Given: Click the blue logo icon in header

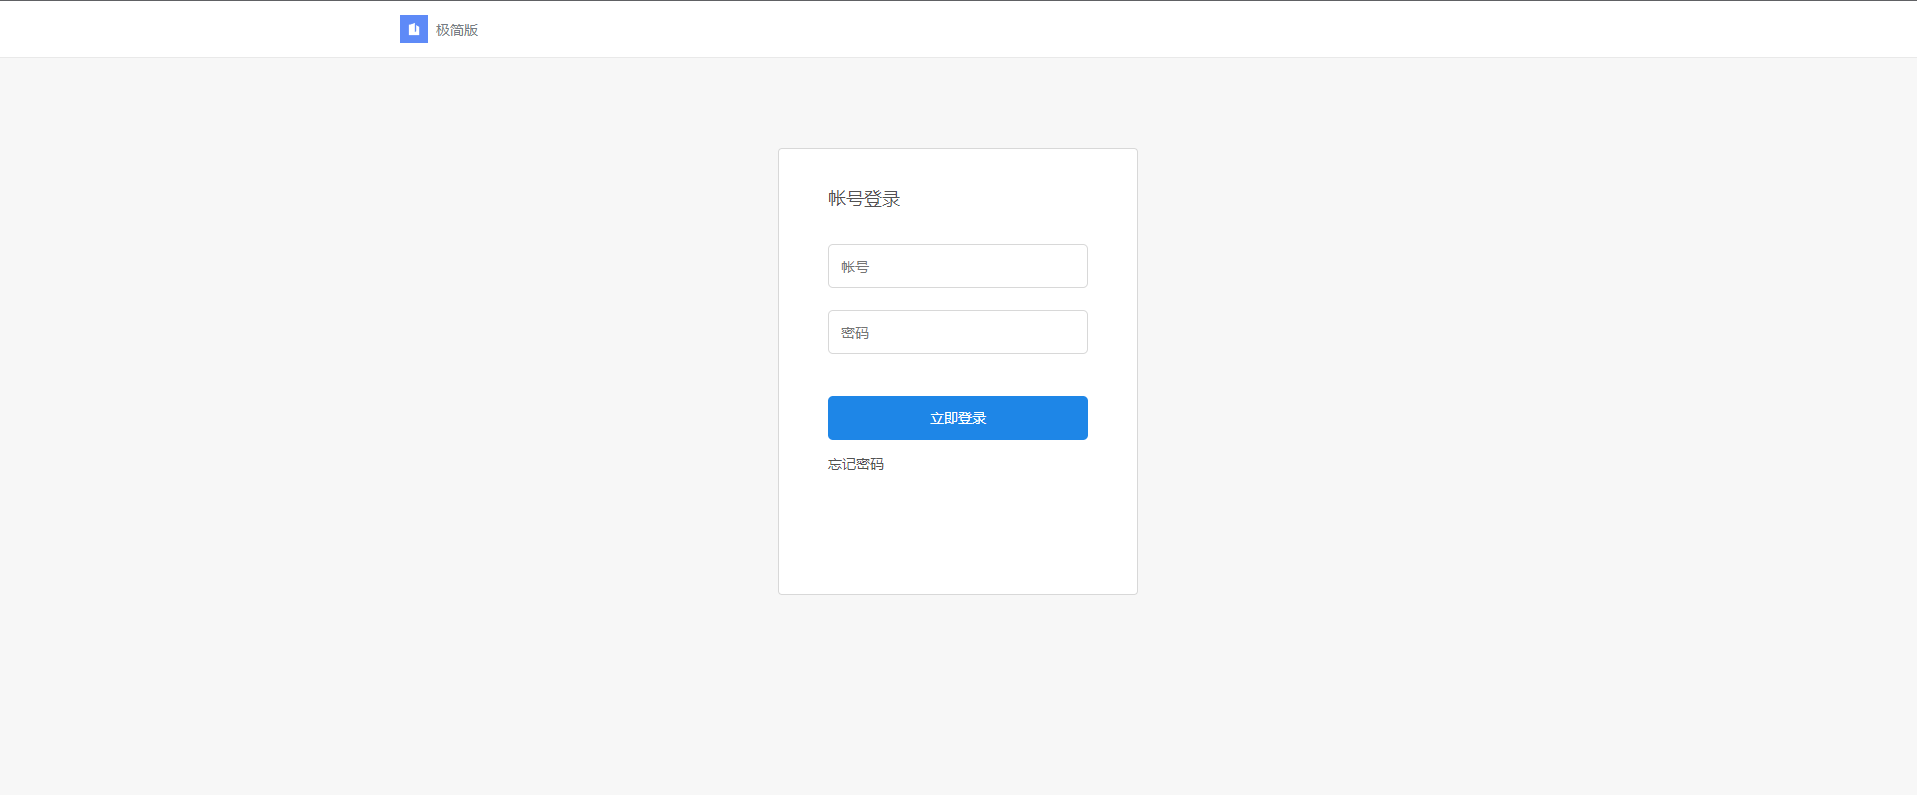Looking at the screenshot, I should (413, 29).
